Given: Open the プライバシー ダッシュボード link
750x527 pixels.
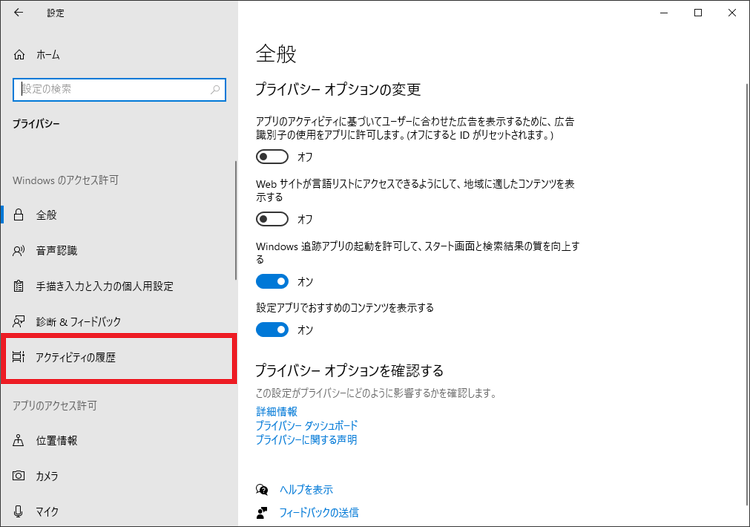Looking at the screenshot, I should (x=307, y=426).
